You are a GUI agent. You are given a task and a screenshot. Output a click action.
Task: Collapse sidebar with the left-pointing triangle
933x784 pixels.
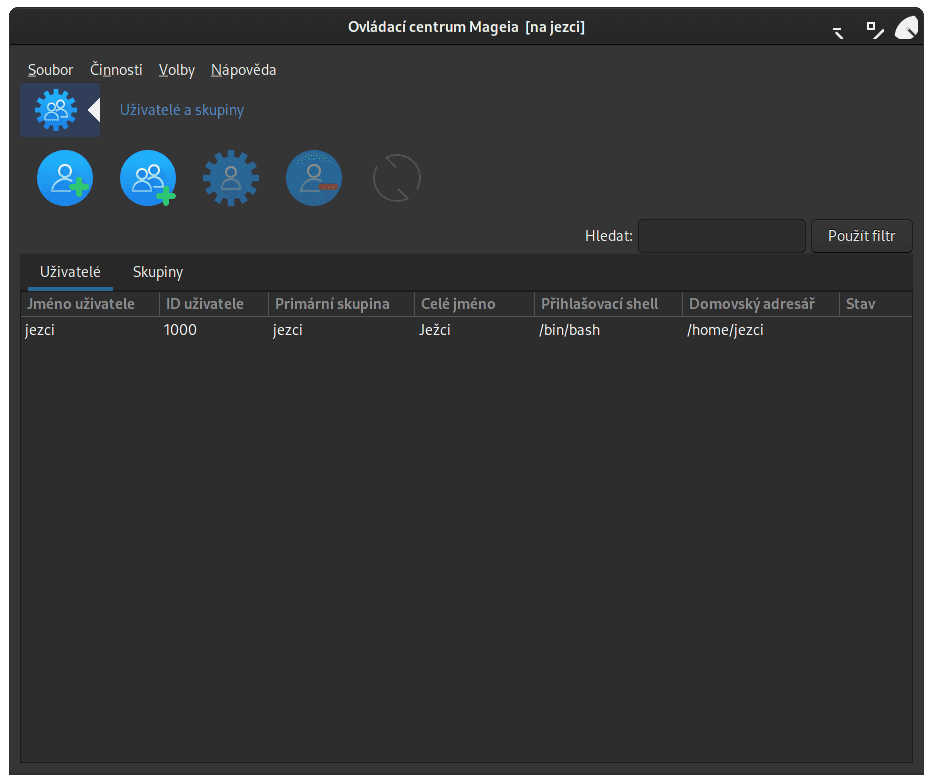(95, 108)
